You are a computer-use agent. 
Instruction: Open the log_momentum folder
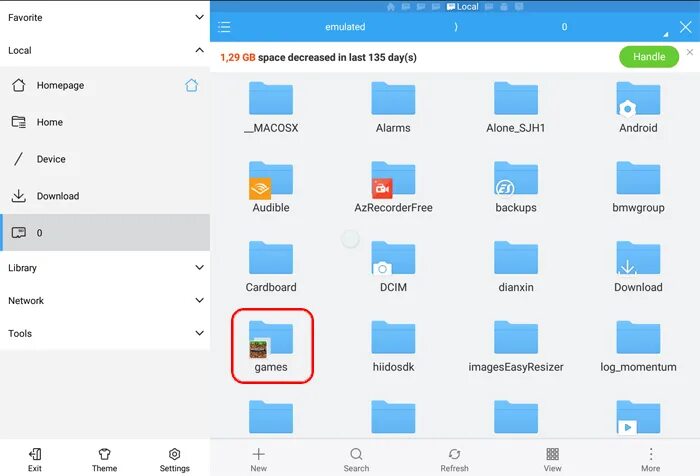tap(638, 347)
